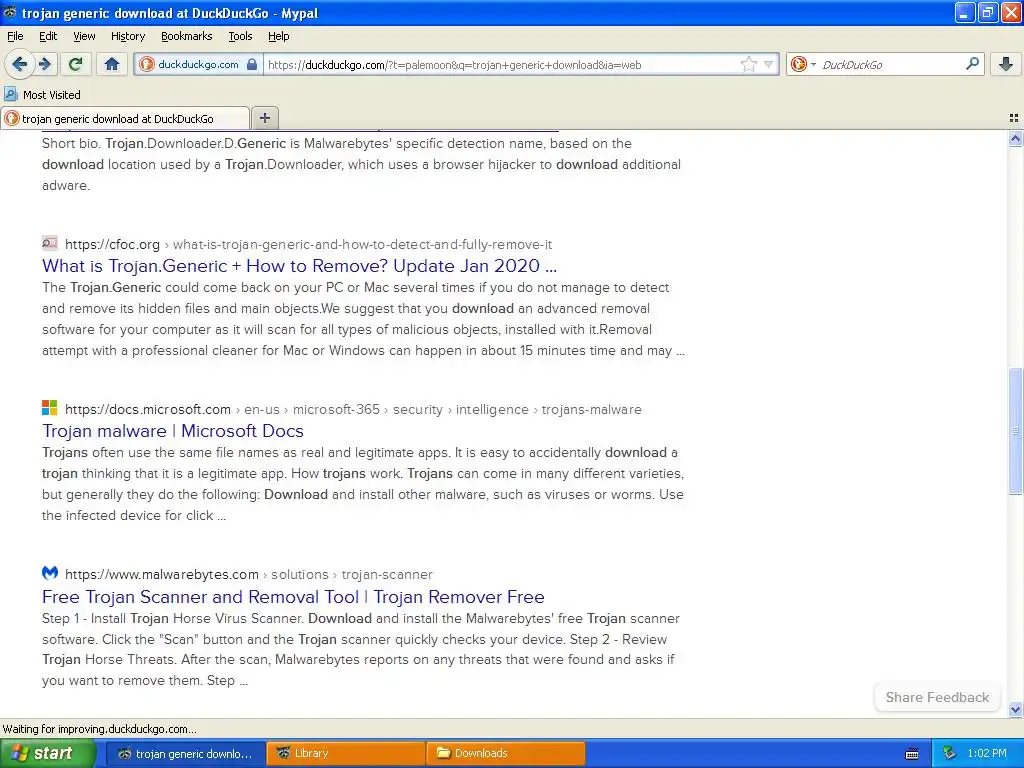Viewport: 1024px width, 768px height.
Task: Open the Home page icon
Action: coord(112,64)
